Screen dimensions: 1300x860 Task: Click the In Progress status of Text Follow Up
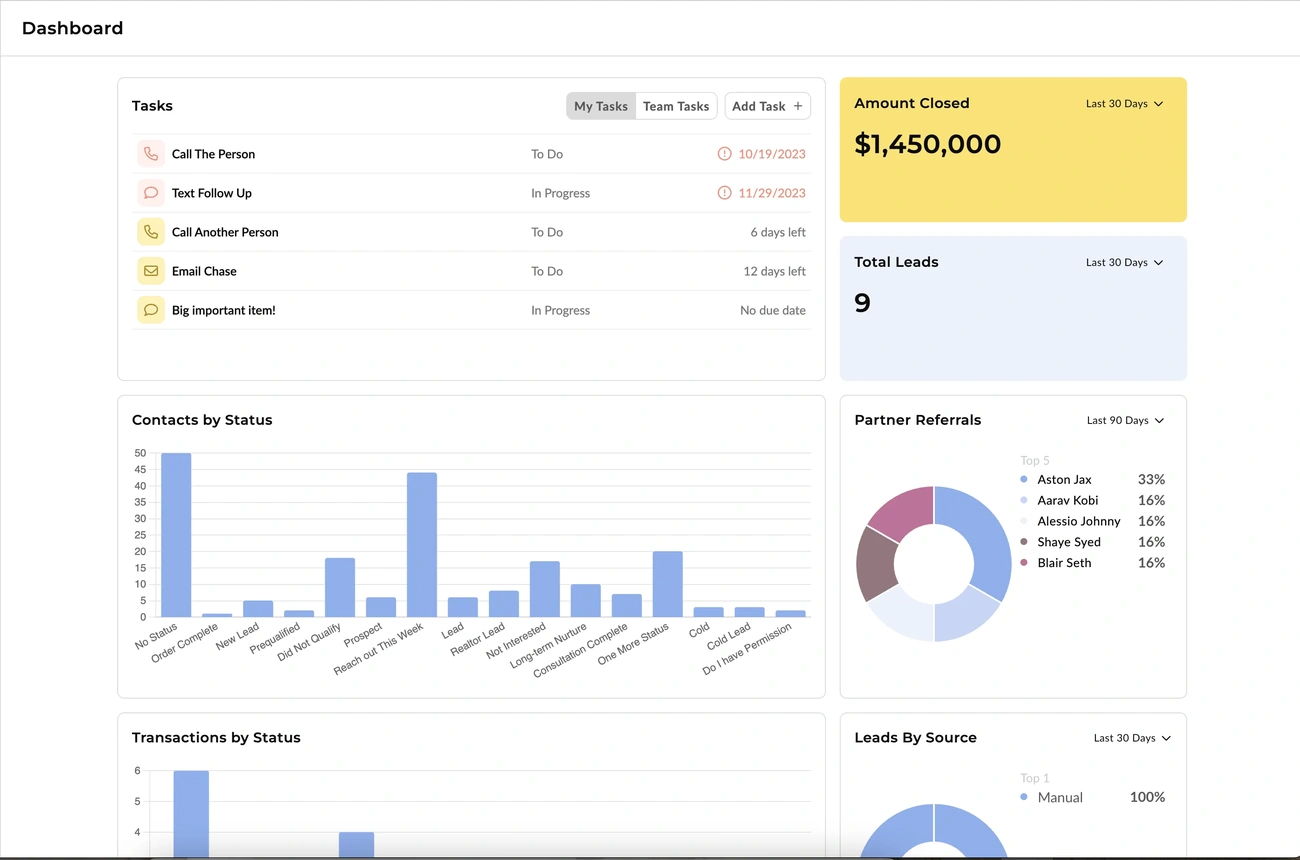coord(560,193)
